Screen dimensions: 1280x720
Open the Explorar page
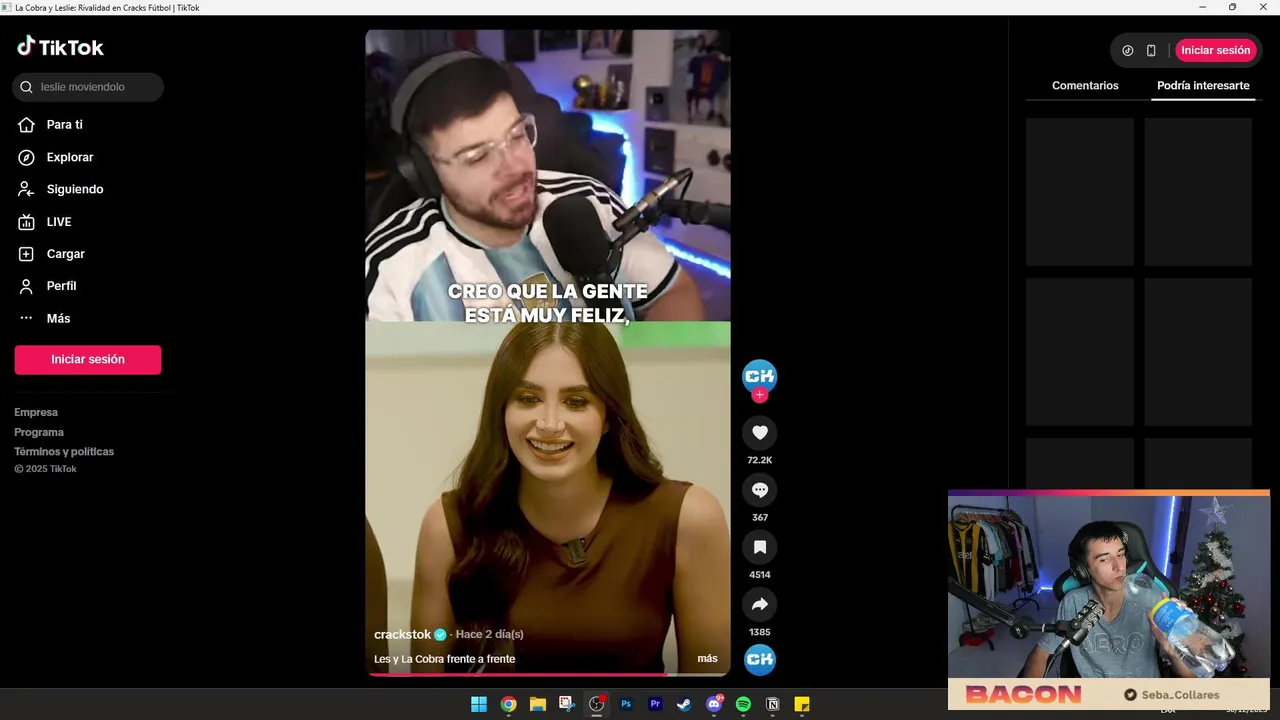[69, 157]
